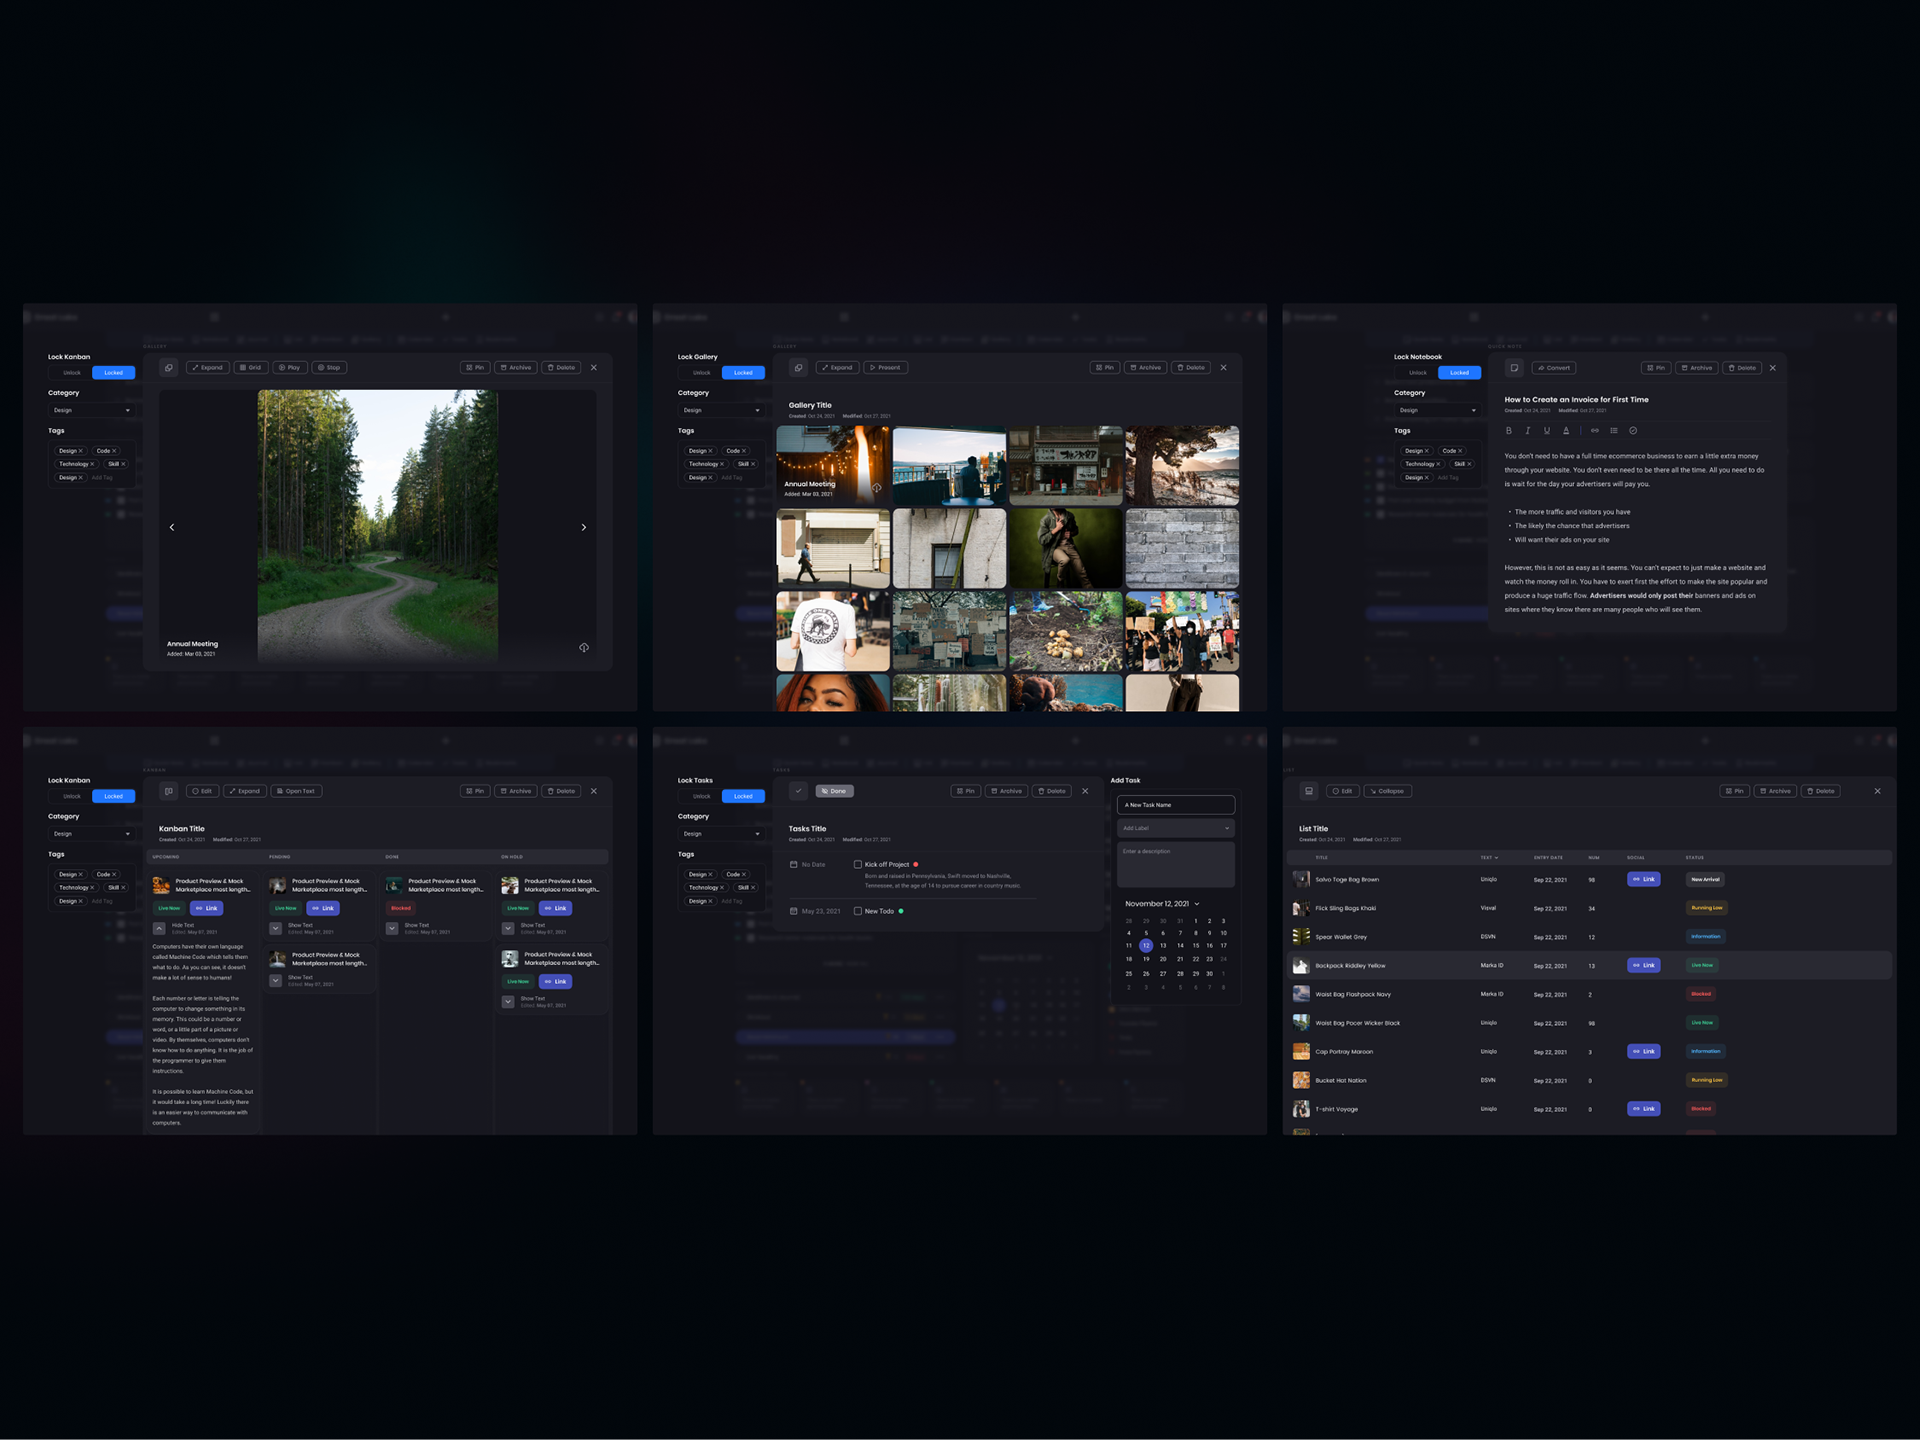The height and width of the screenshot is (1440, 1920).
Task: Tick the New Todo checkbox
Action: 857,911
